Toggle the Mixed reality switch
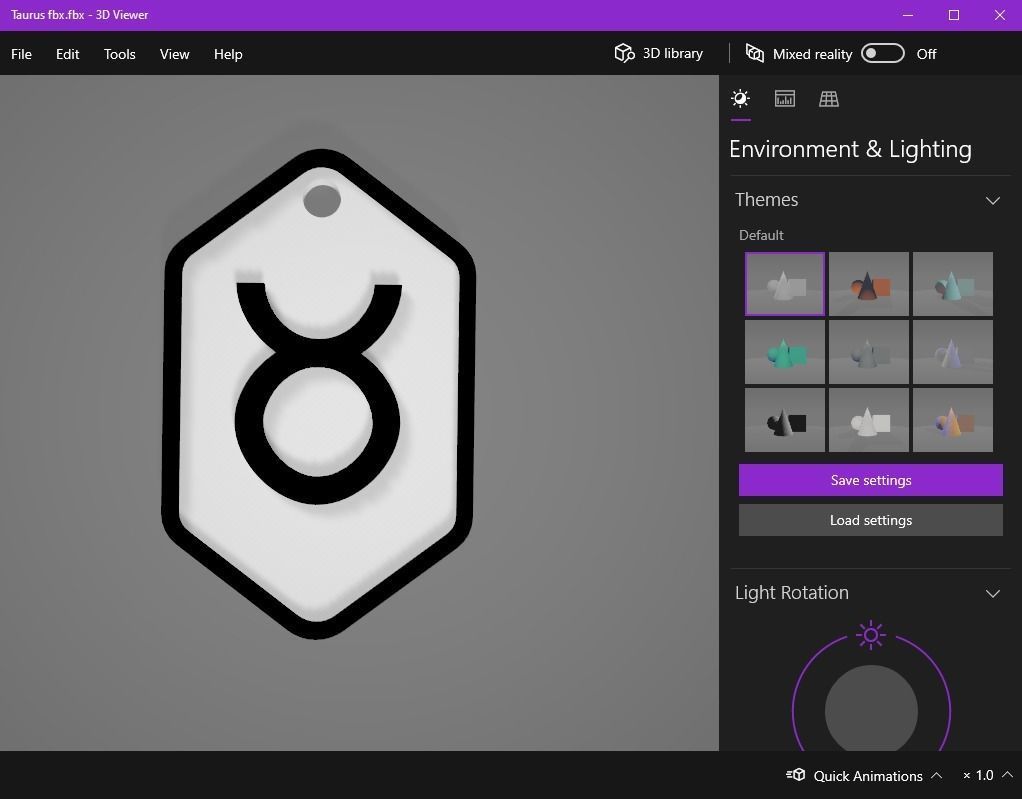This screenshot has height=799, width=1022. pos(883,53)
